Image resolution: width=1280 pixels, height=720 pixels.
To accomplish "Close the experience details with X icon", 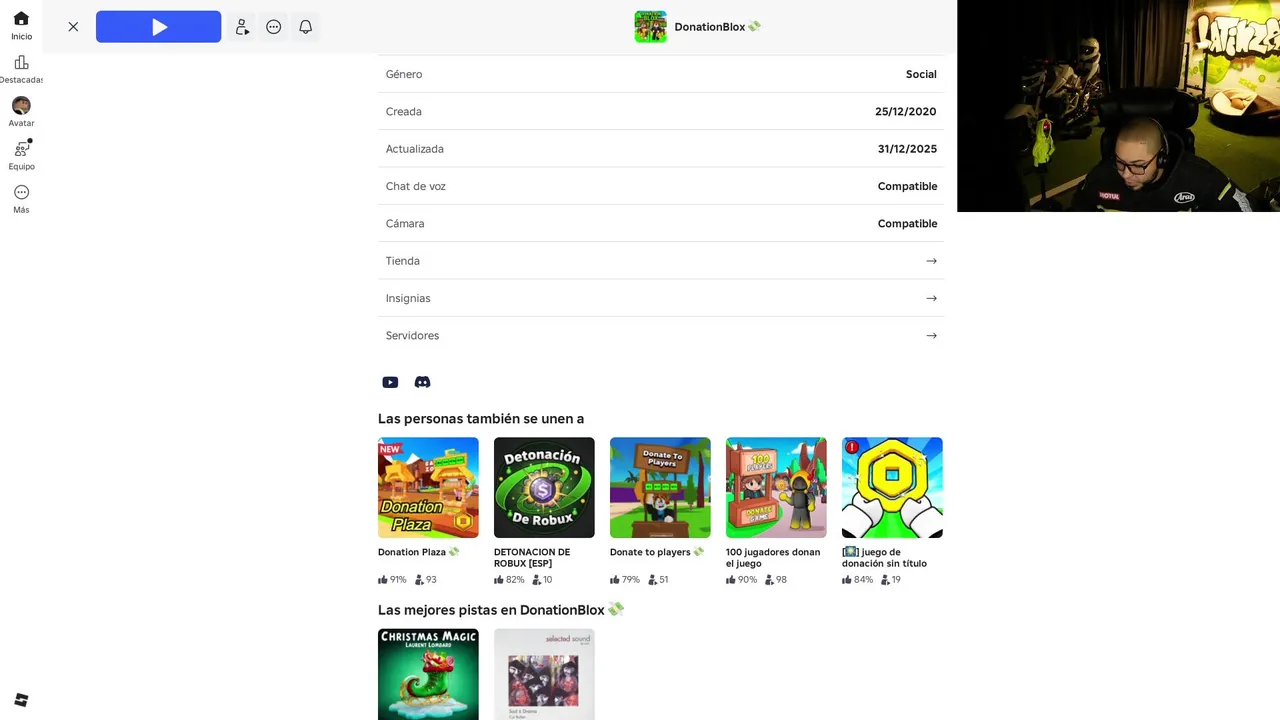I will (x=73, y=27).
